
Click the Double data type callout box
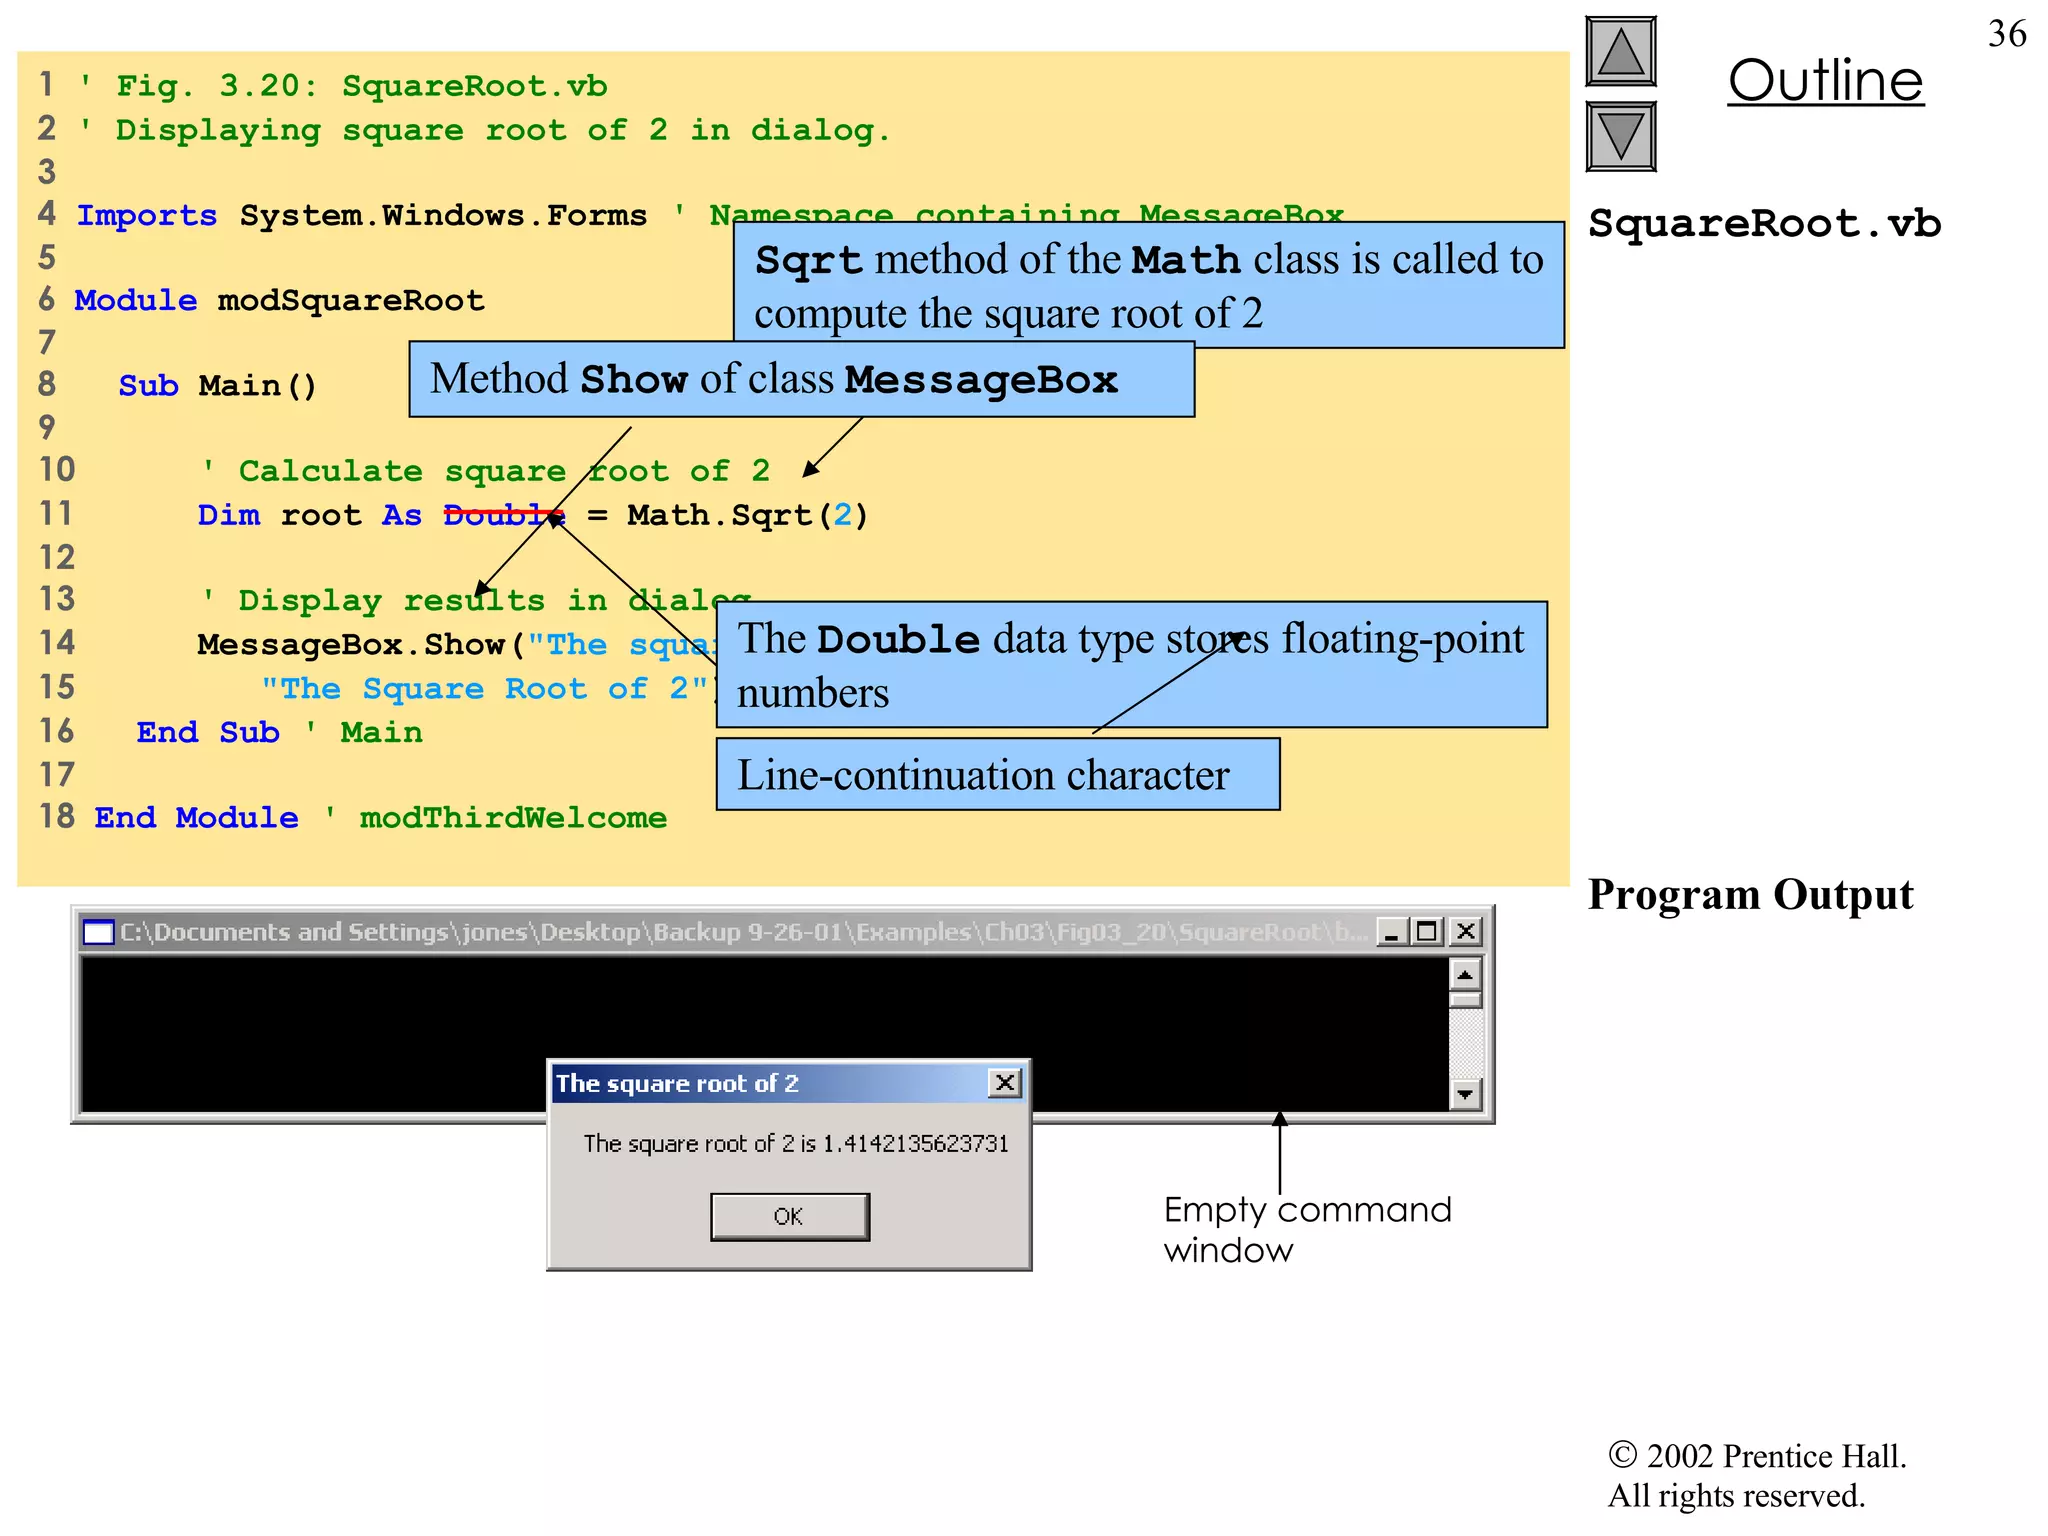click(1130, 665)
